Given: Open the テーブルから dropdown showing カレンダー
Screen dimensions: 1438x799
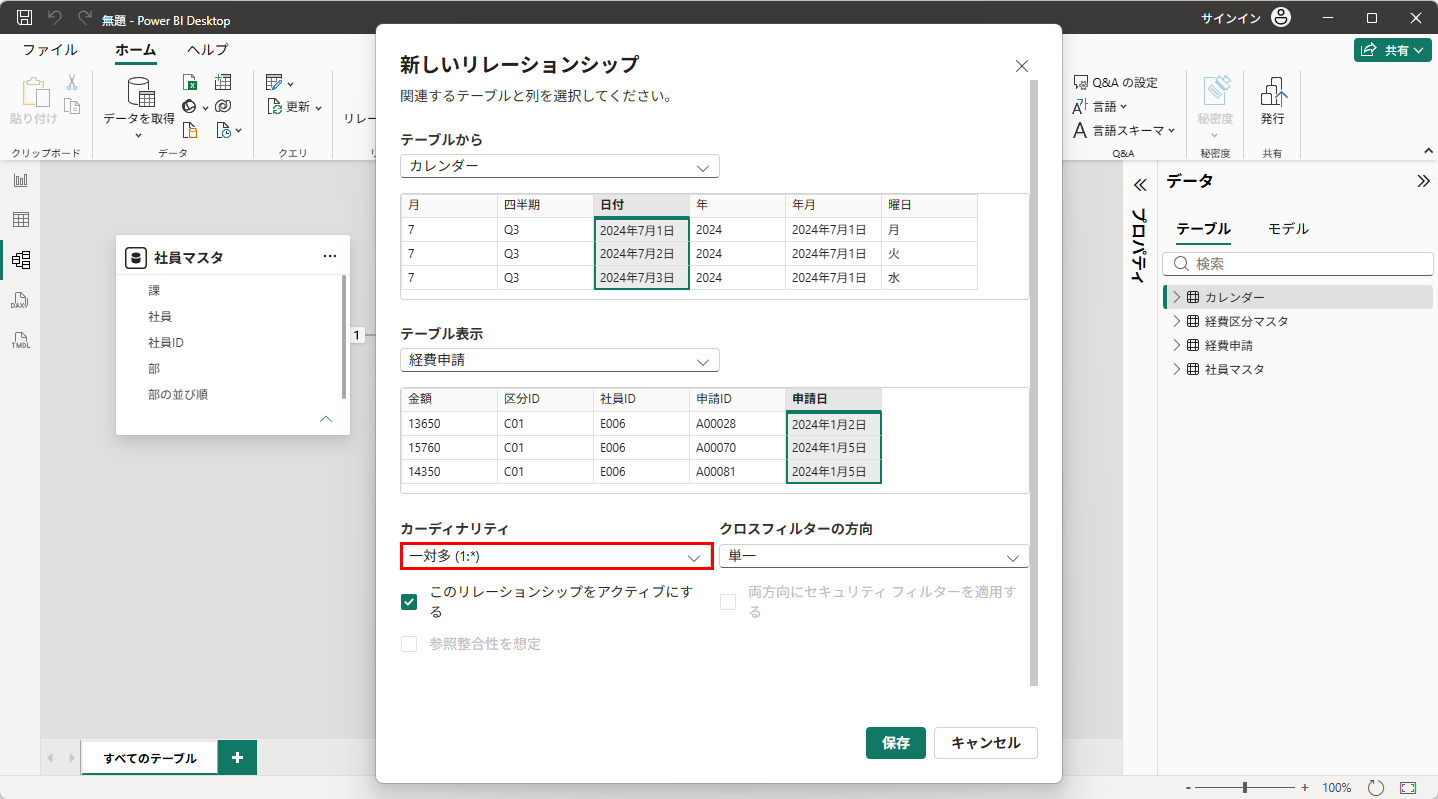Looking at the screenshot, I should pyautogui.click(x=560, y=166).
